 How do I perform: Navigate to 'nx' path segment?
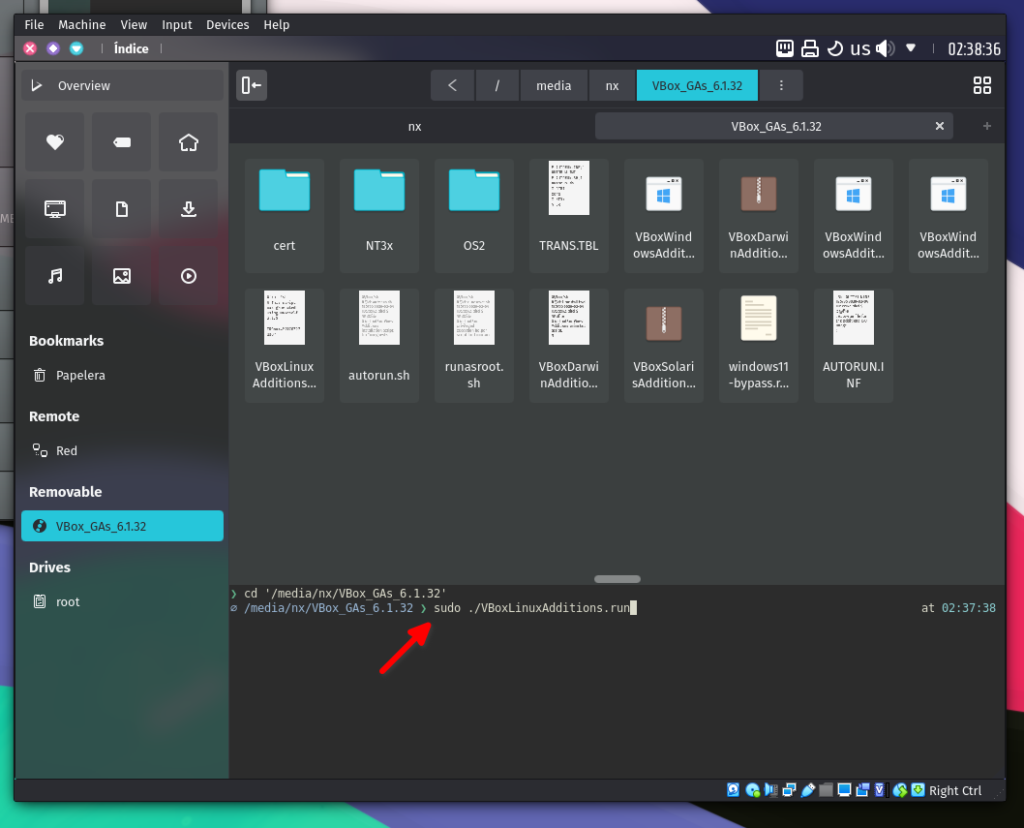pos(612,85)
